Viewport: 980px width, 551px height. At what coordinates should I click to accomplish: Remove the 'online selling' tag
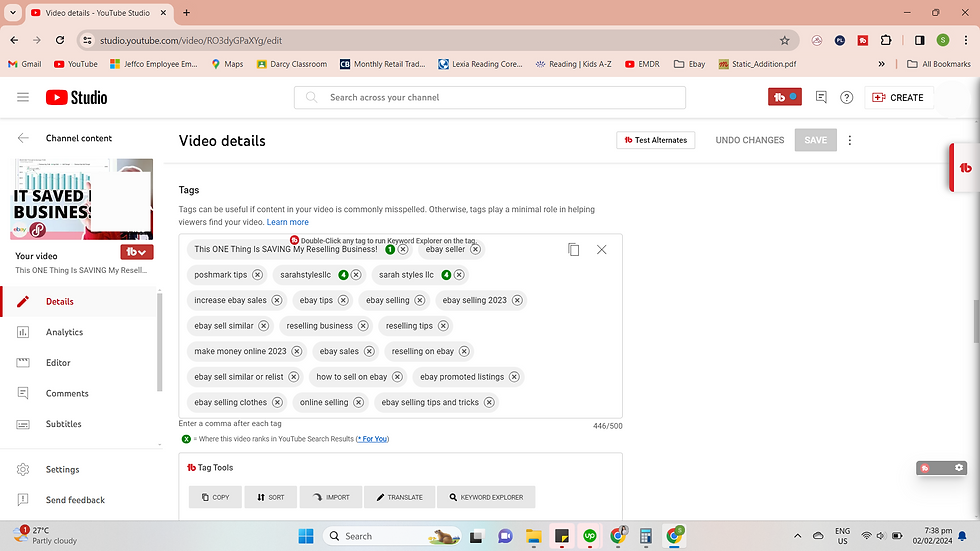tap(359, 403)
